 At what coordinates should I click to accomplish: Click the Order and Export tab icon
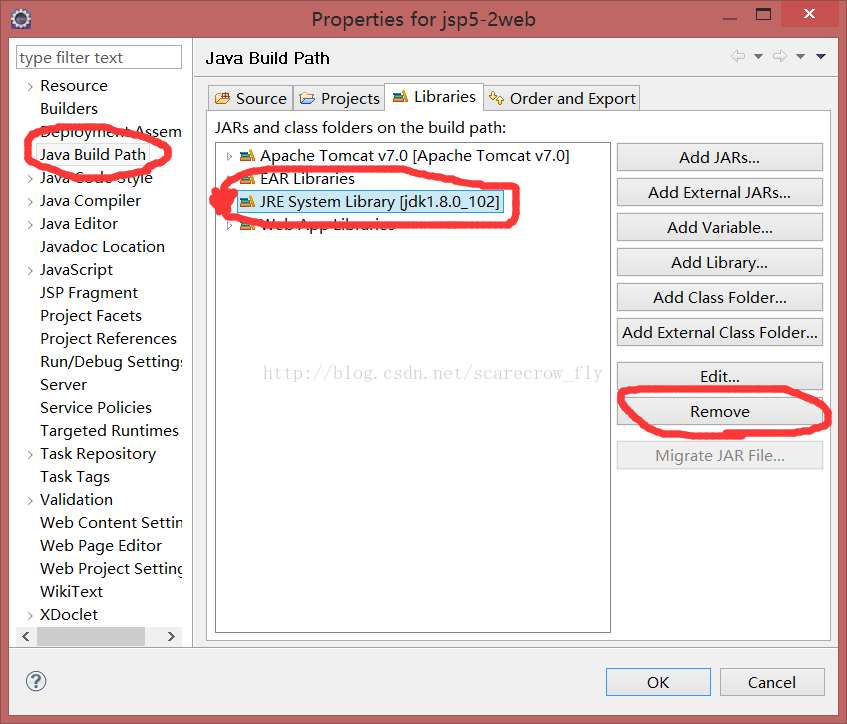(496, 98)
